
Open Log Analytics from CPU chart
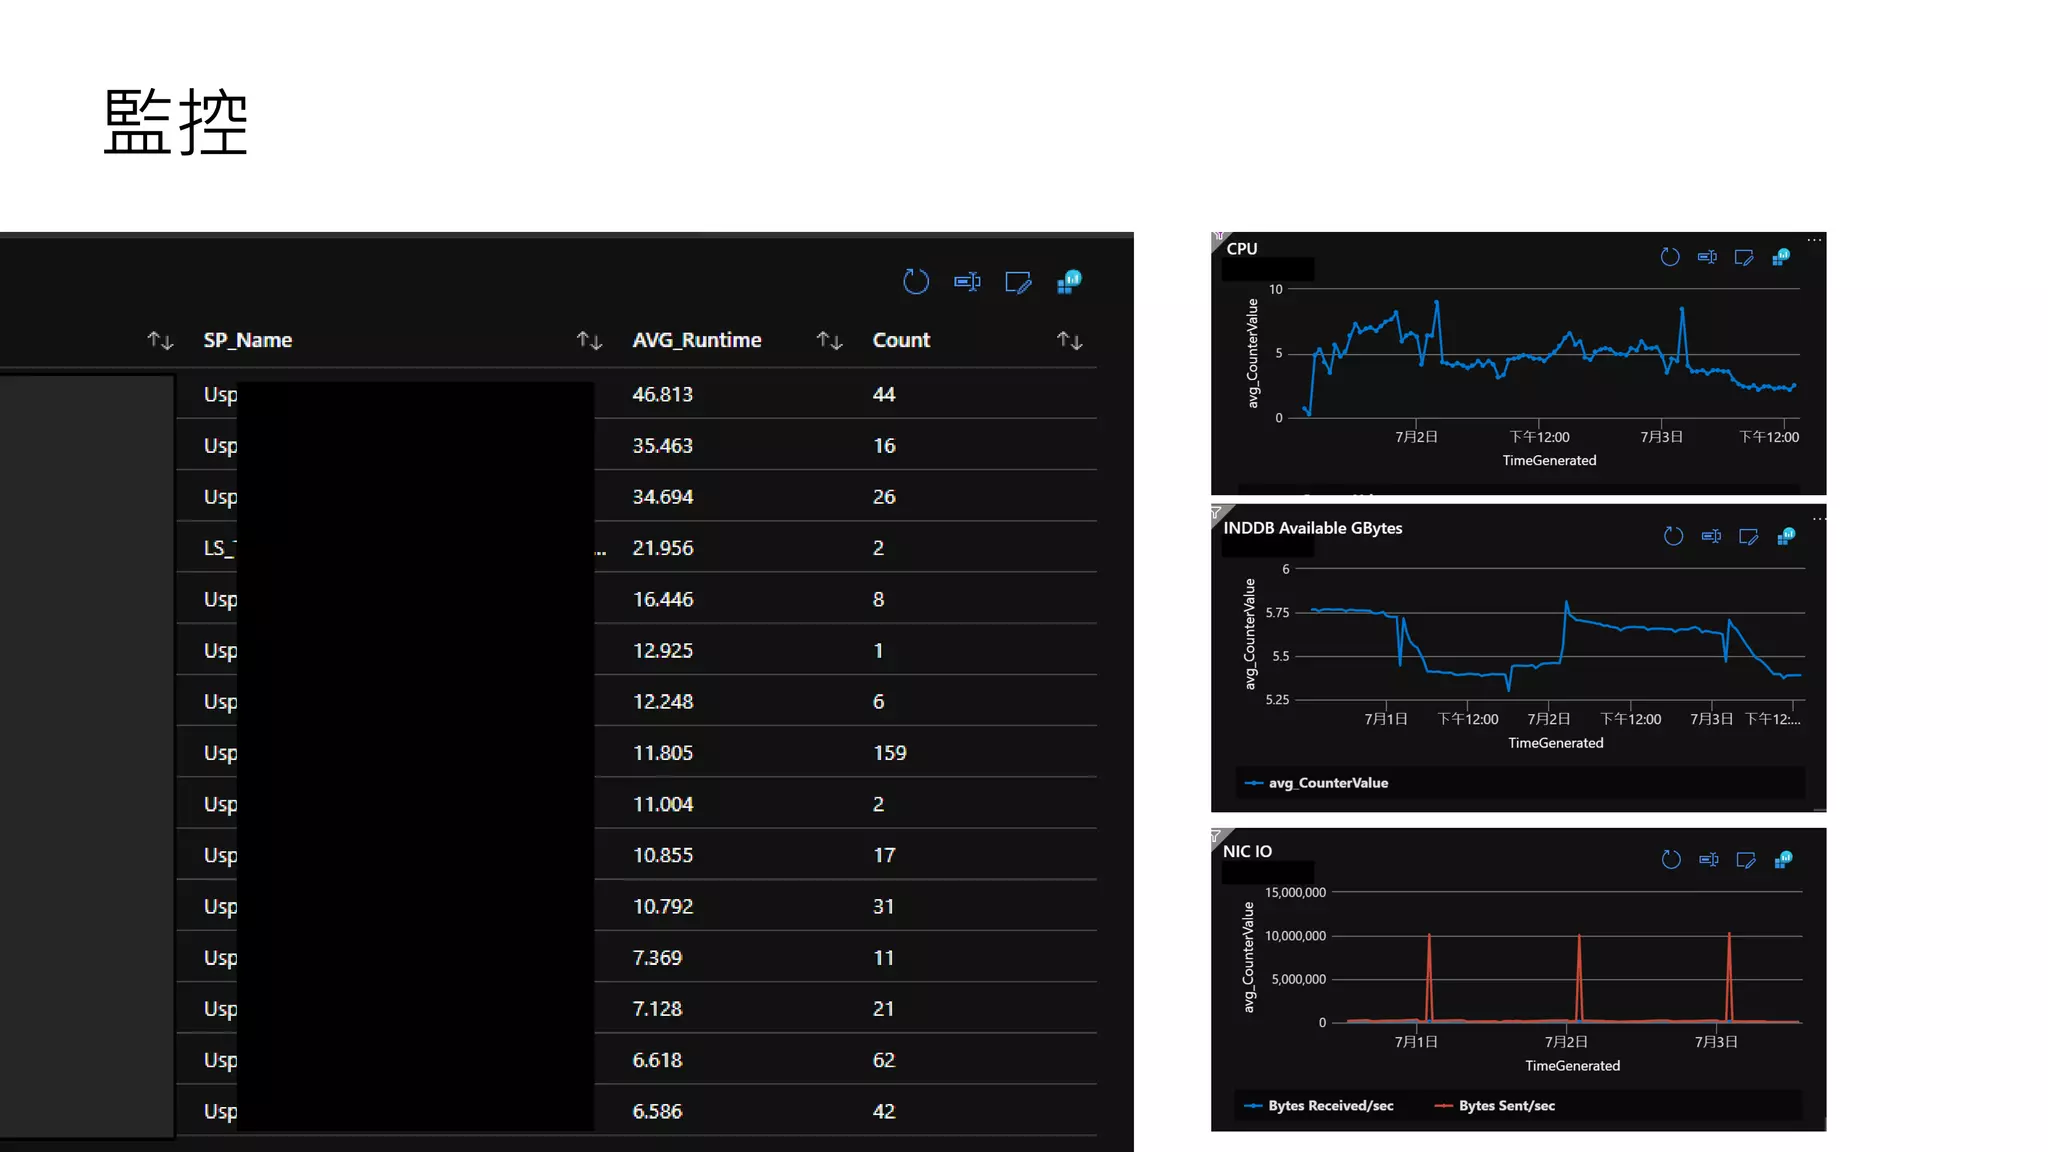1781,257
